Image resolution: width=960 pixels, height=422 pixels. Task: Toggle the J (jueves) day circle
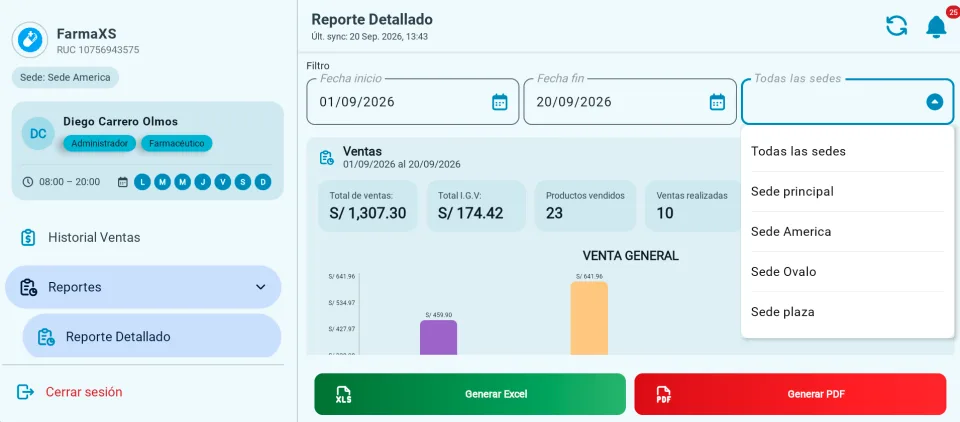[203, 182]
